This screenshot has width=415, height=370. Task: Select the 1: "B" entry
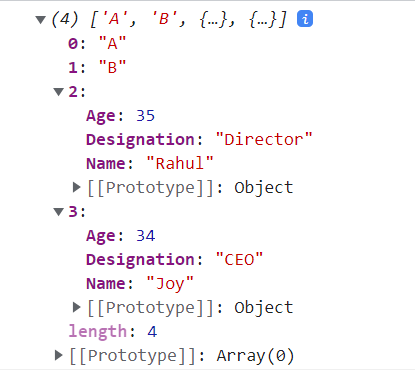click(97, 68)
